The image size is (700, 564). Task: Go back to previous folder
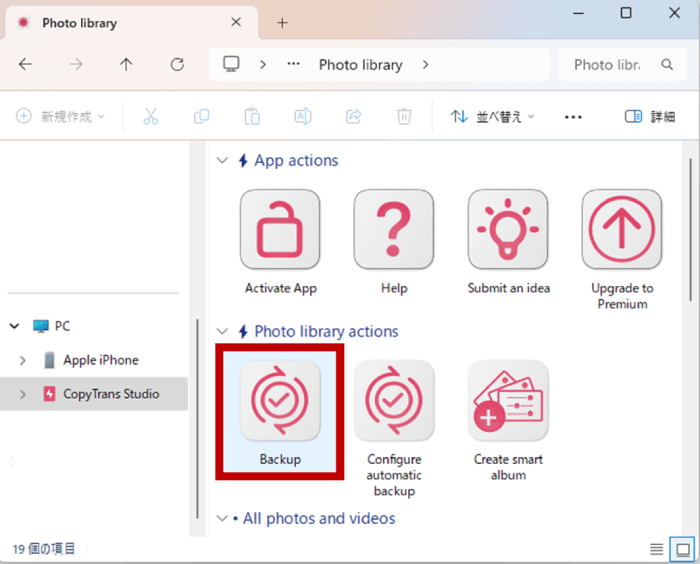click(25, 65)
